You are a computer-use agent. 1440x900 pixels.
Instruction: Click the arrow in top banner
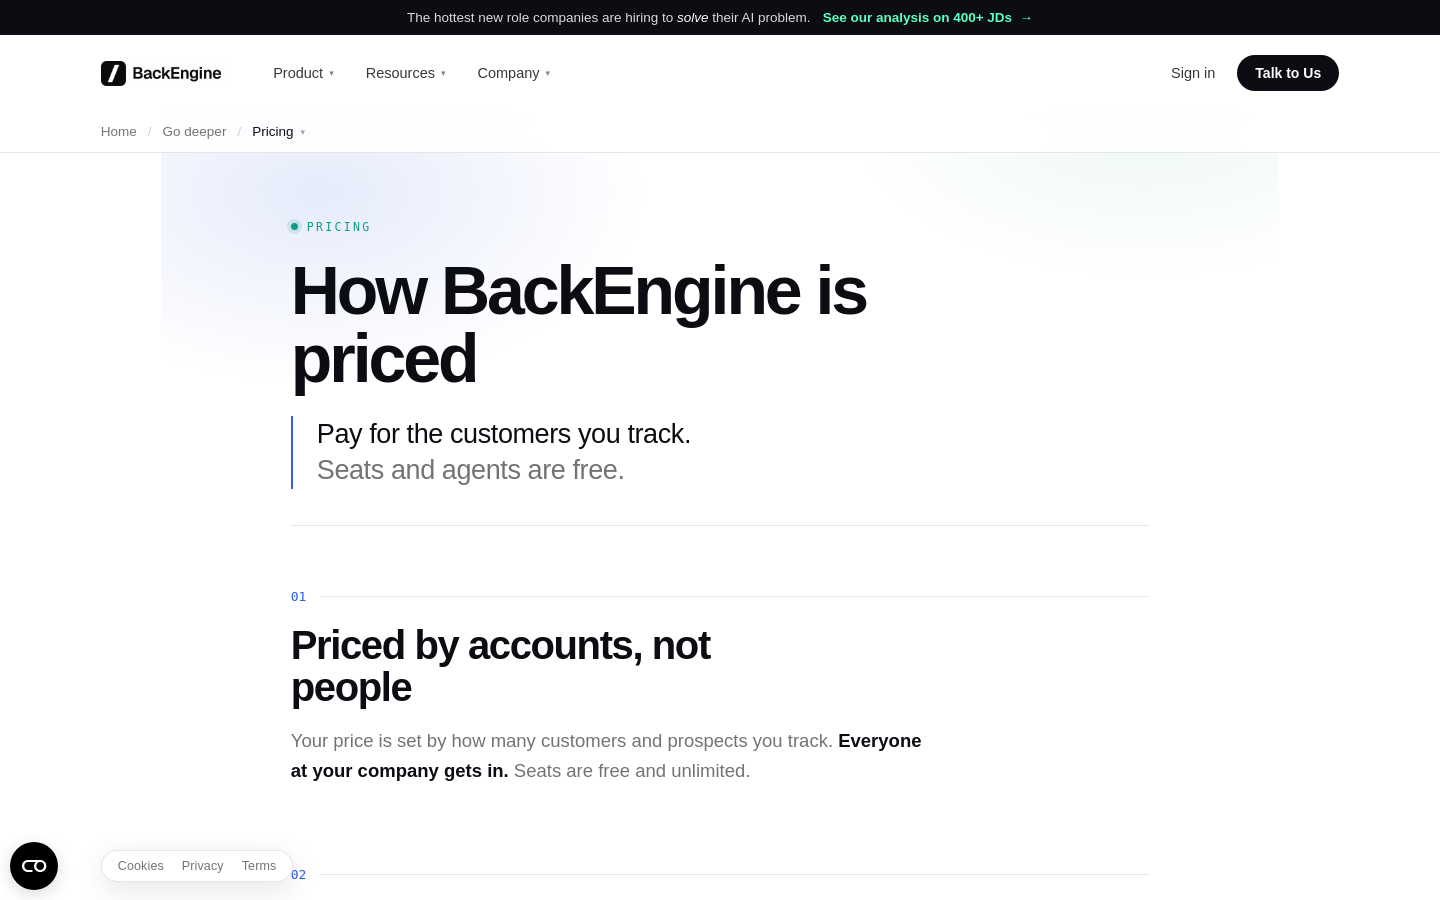(x=1026, y=18)
